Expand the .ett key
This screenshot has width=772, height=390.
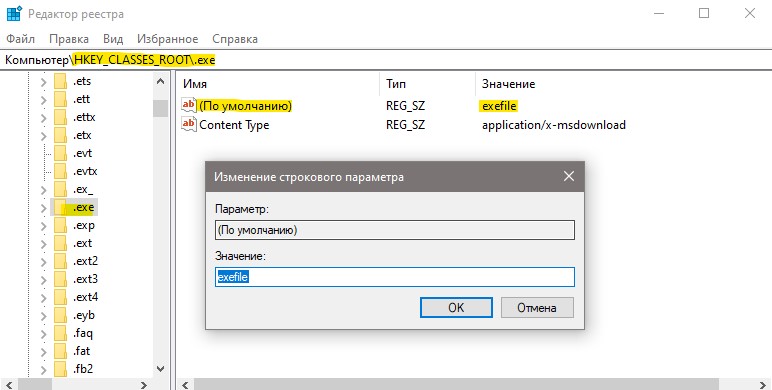pyautogui.click(x=43, y=100)
